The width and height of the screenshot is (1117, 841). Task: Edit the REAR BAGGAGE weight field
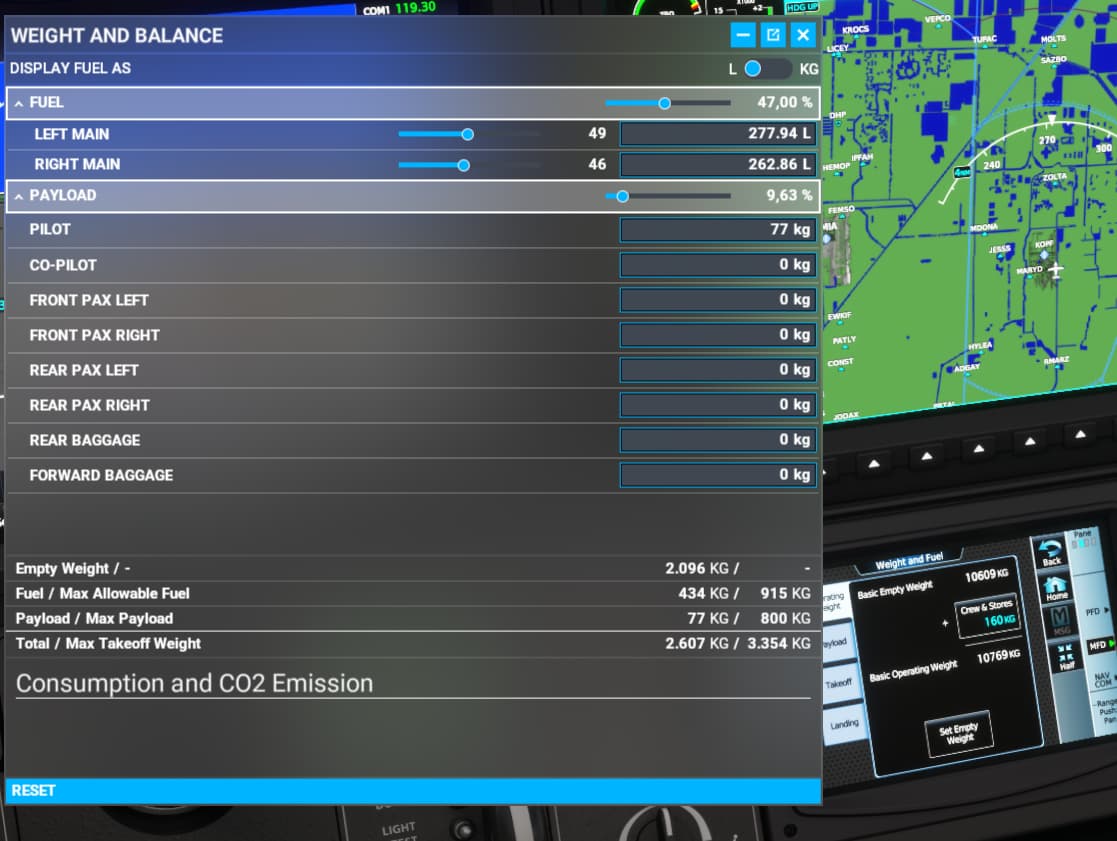pyautogui.click(x=718, y=439)
